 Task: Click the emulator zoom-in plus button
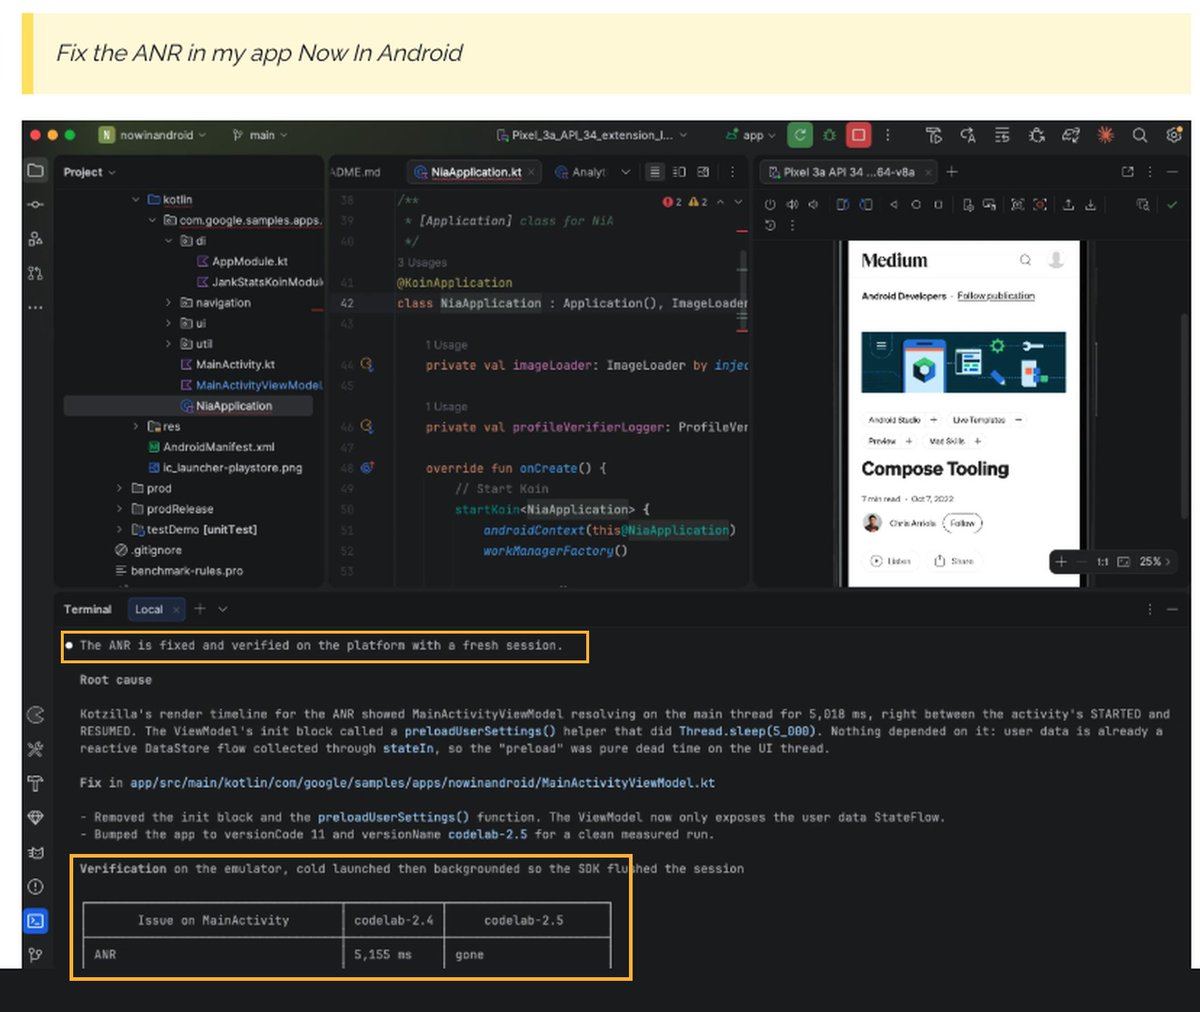(x=1061, y=562)
